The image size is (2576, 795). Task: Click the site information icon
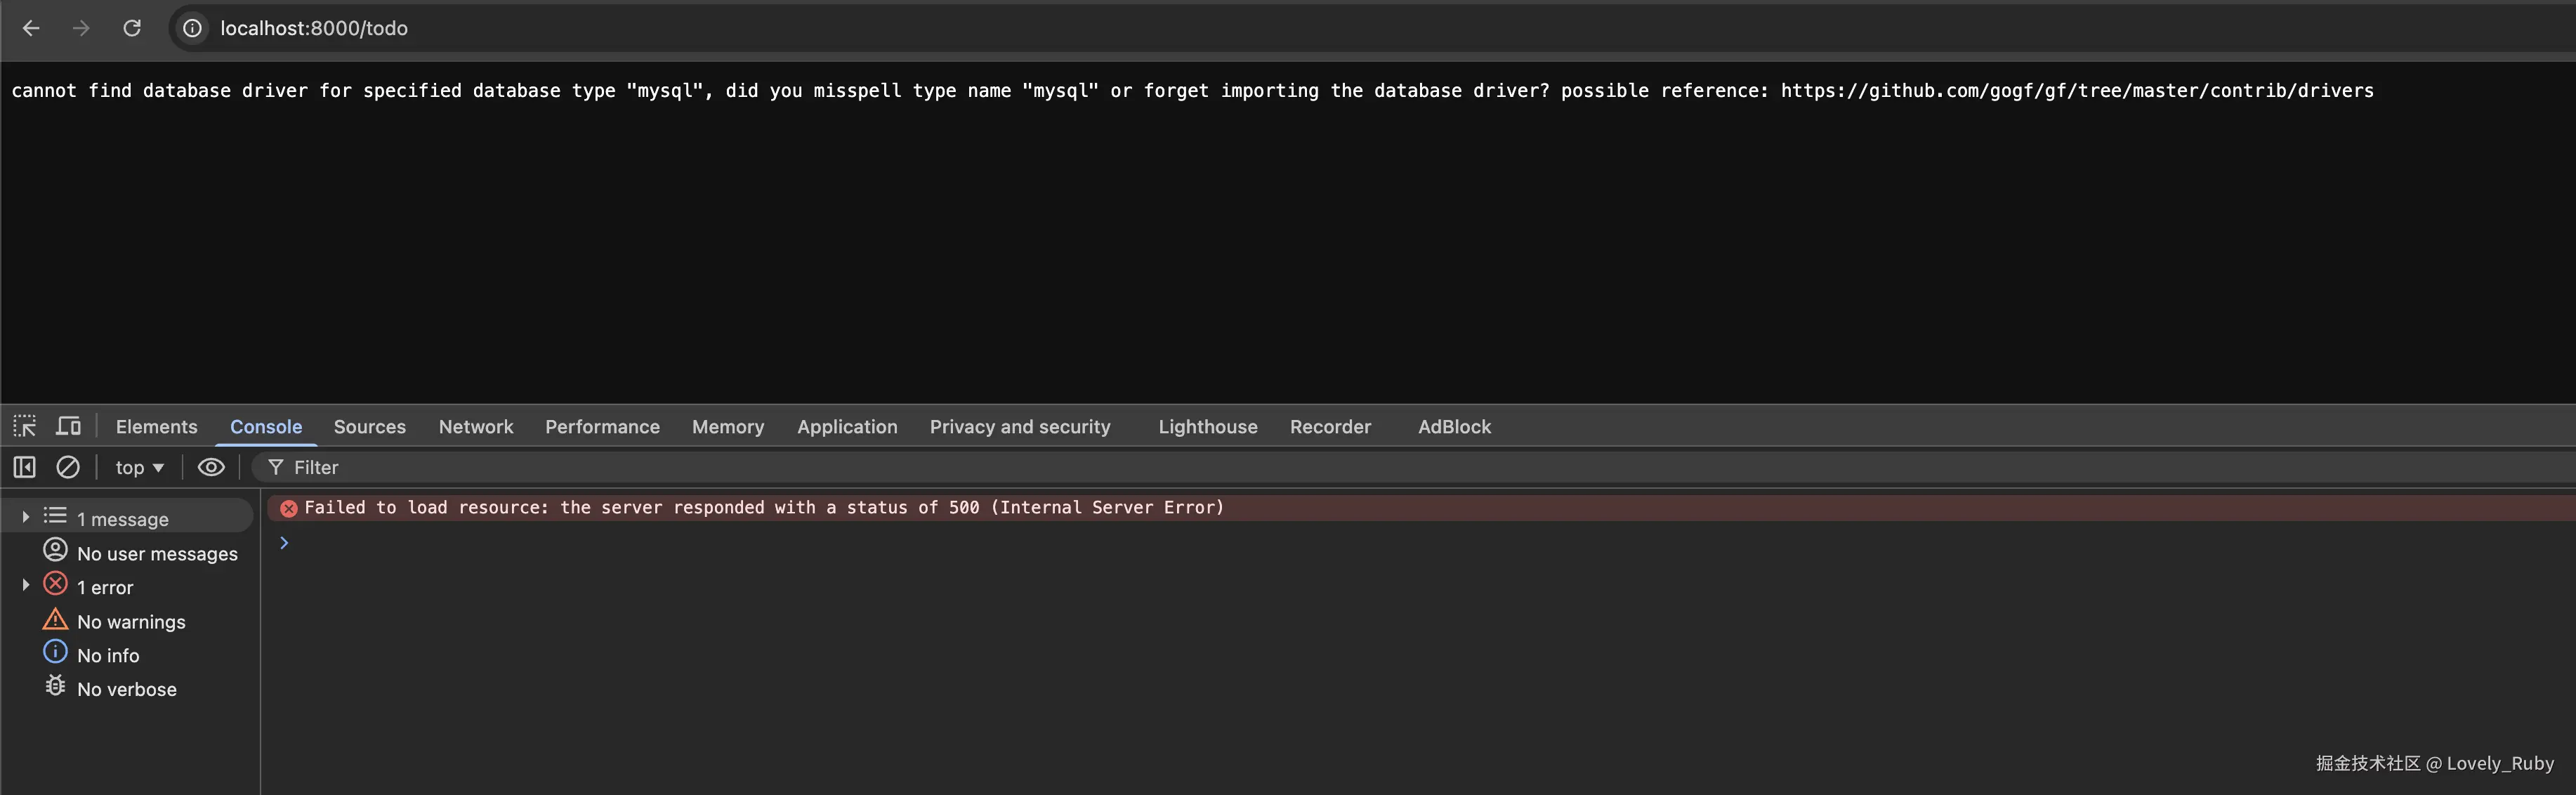192,28
